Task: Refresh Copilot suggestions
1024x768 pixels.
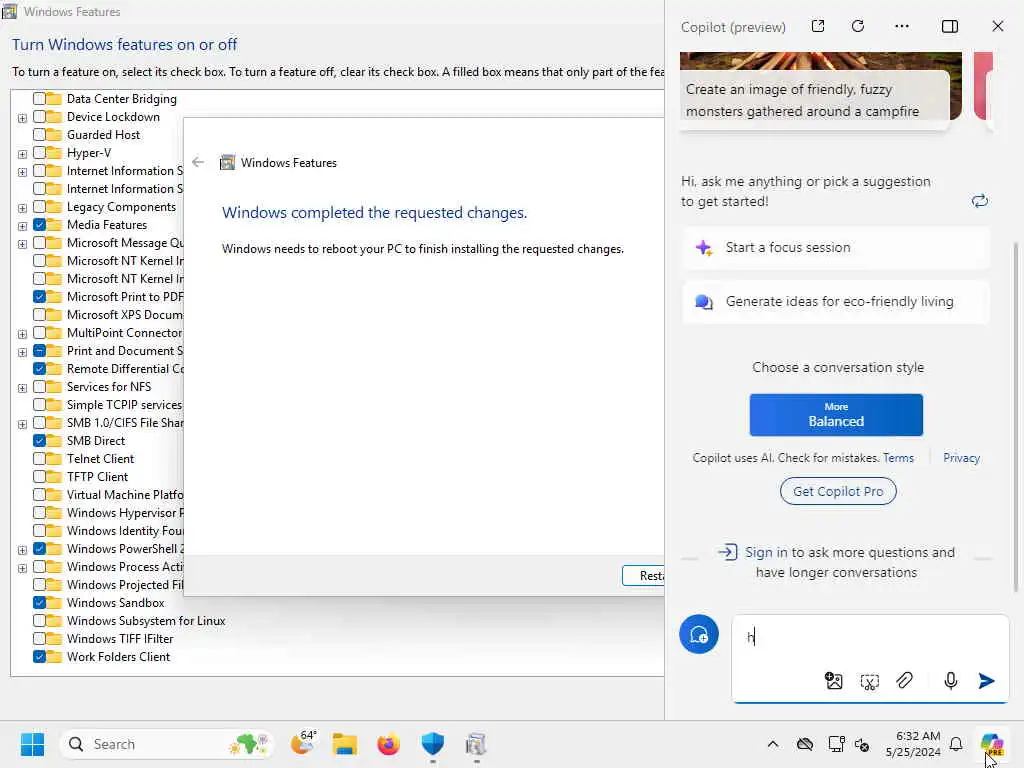Action: tap(980, 201)
